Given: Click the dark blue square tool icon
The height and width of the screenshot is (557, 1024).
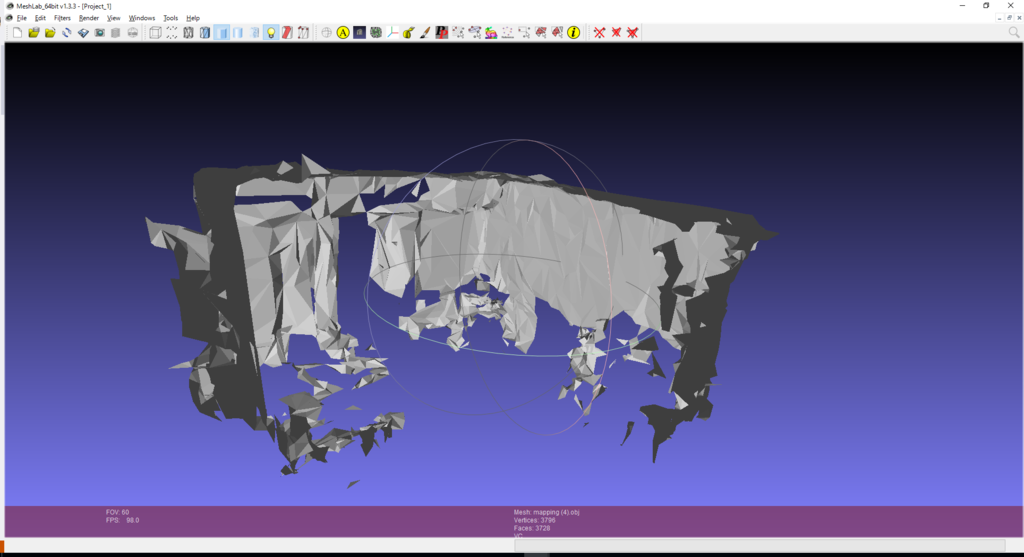Looking at the screenshot, I should tap(359, 33).
